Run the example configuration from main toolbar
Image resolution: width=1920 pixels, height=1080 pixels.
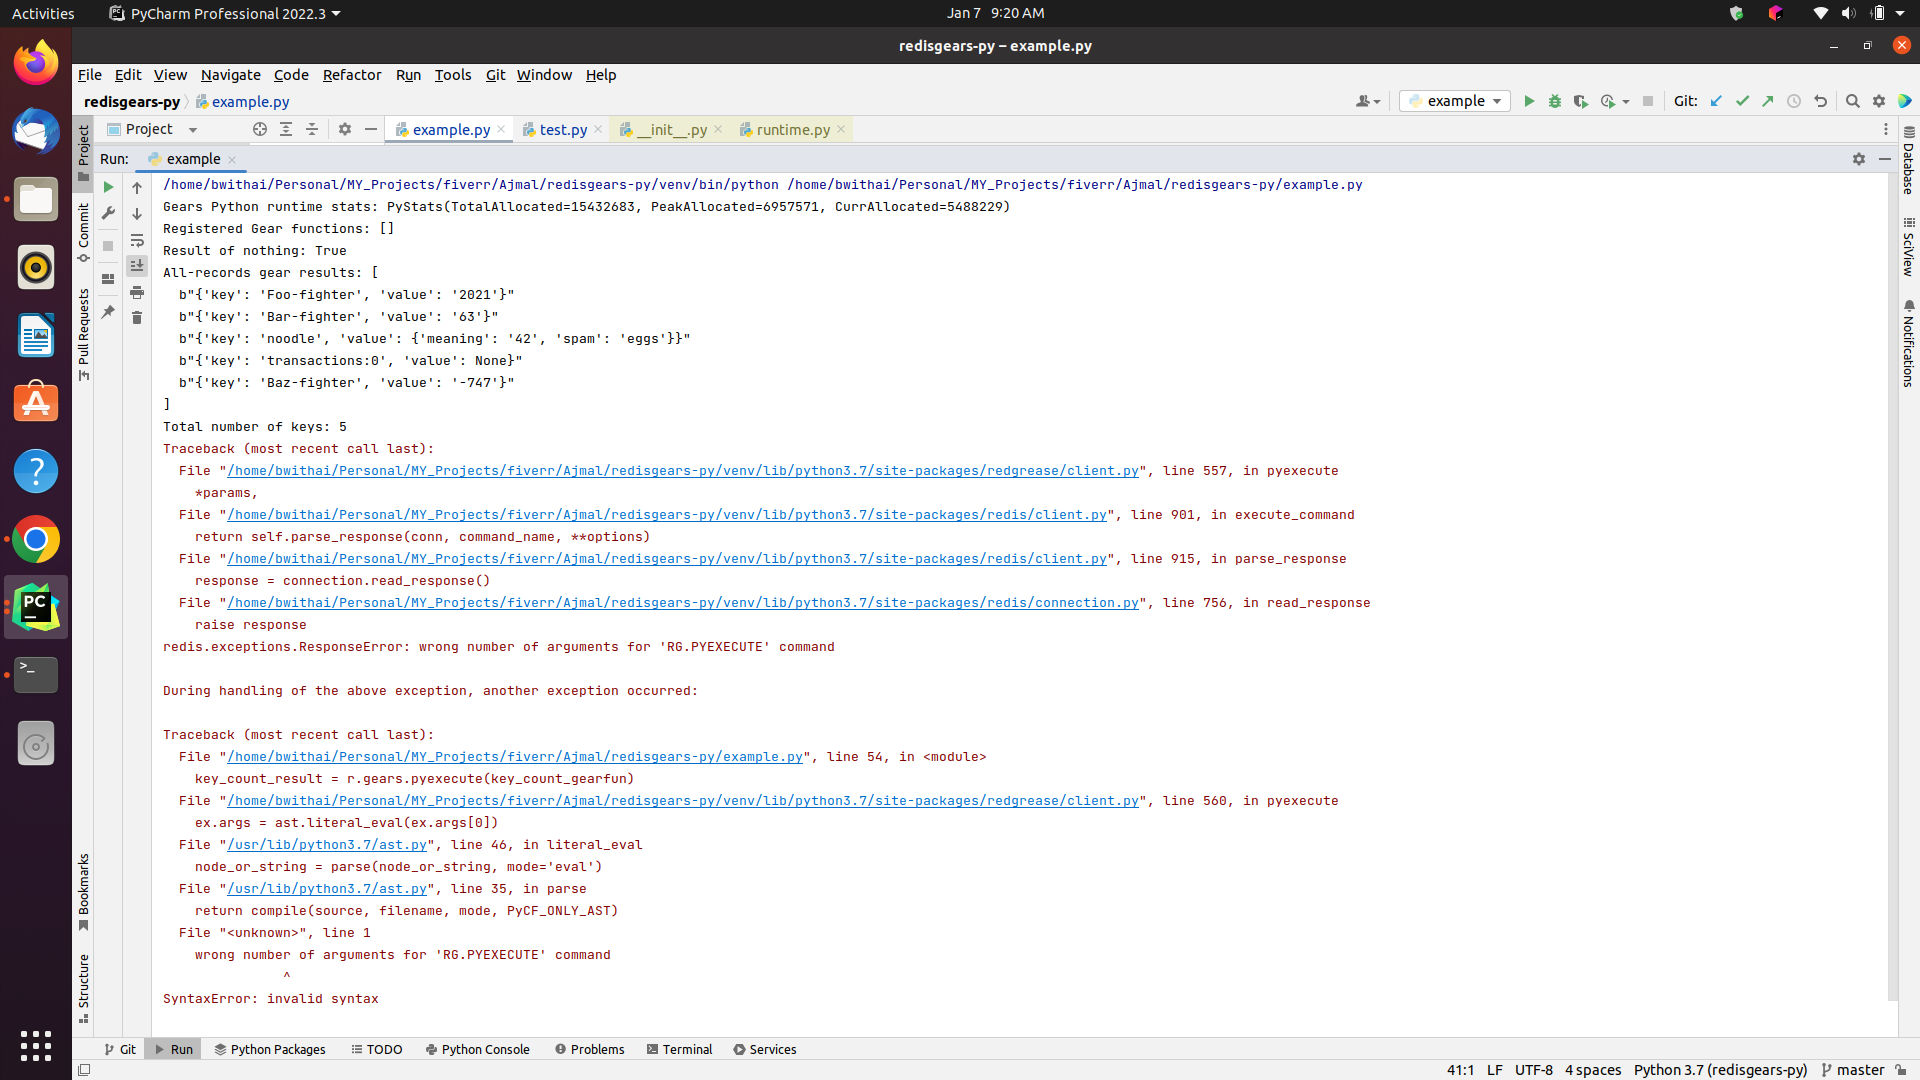[x=1529, y=101]
